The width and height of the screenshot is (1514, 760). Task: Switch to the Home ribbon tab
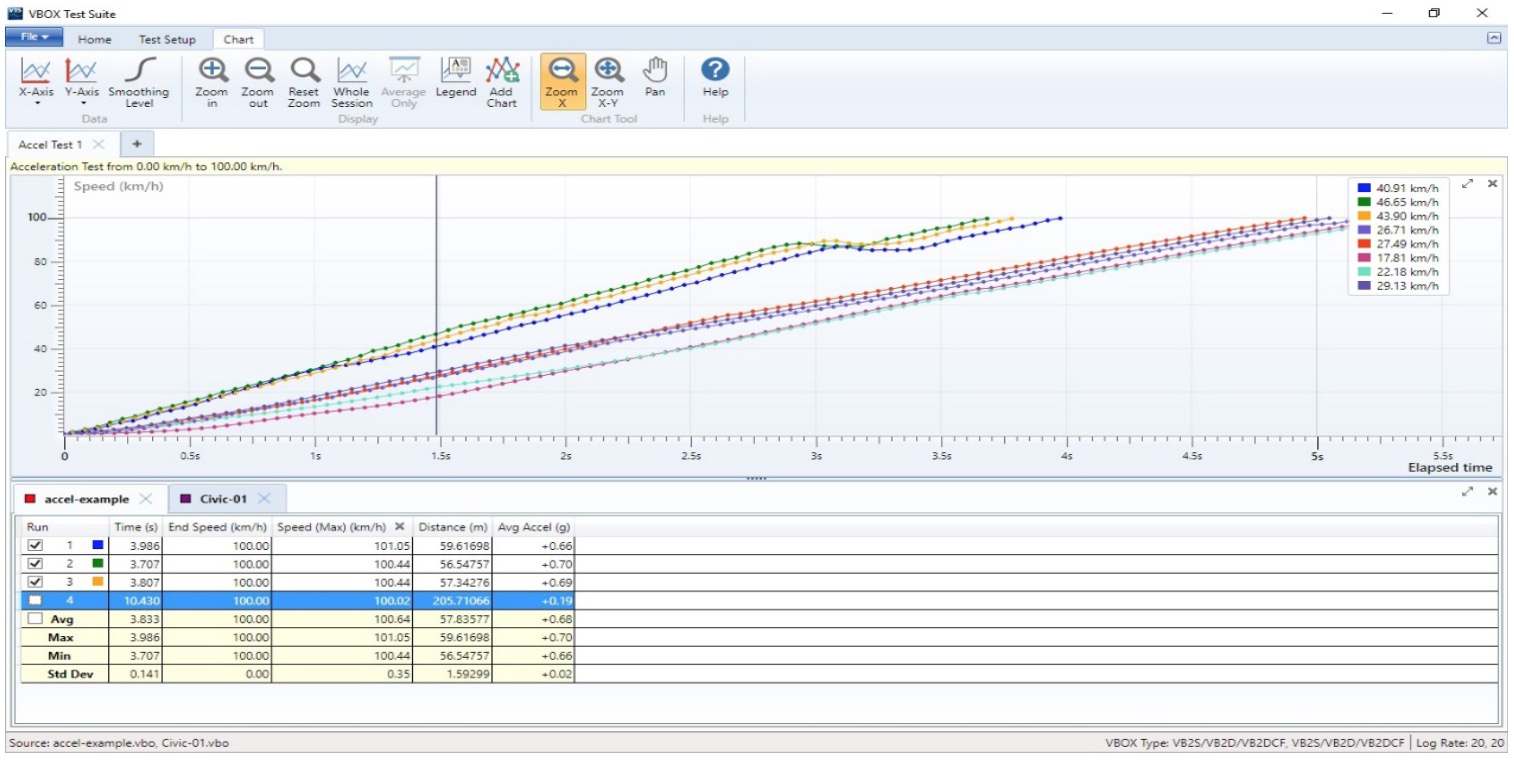click(x=94, y=40)
